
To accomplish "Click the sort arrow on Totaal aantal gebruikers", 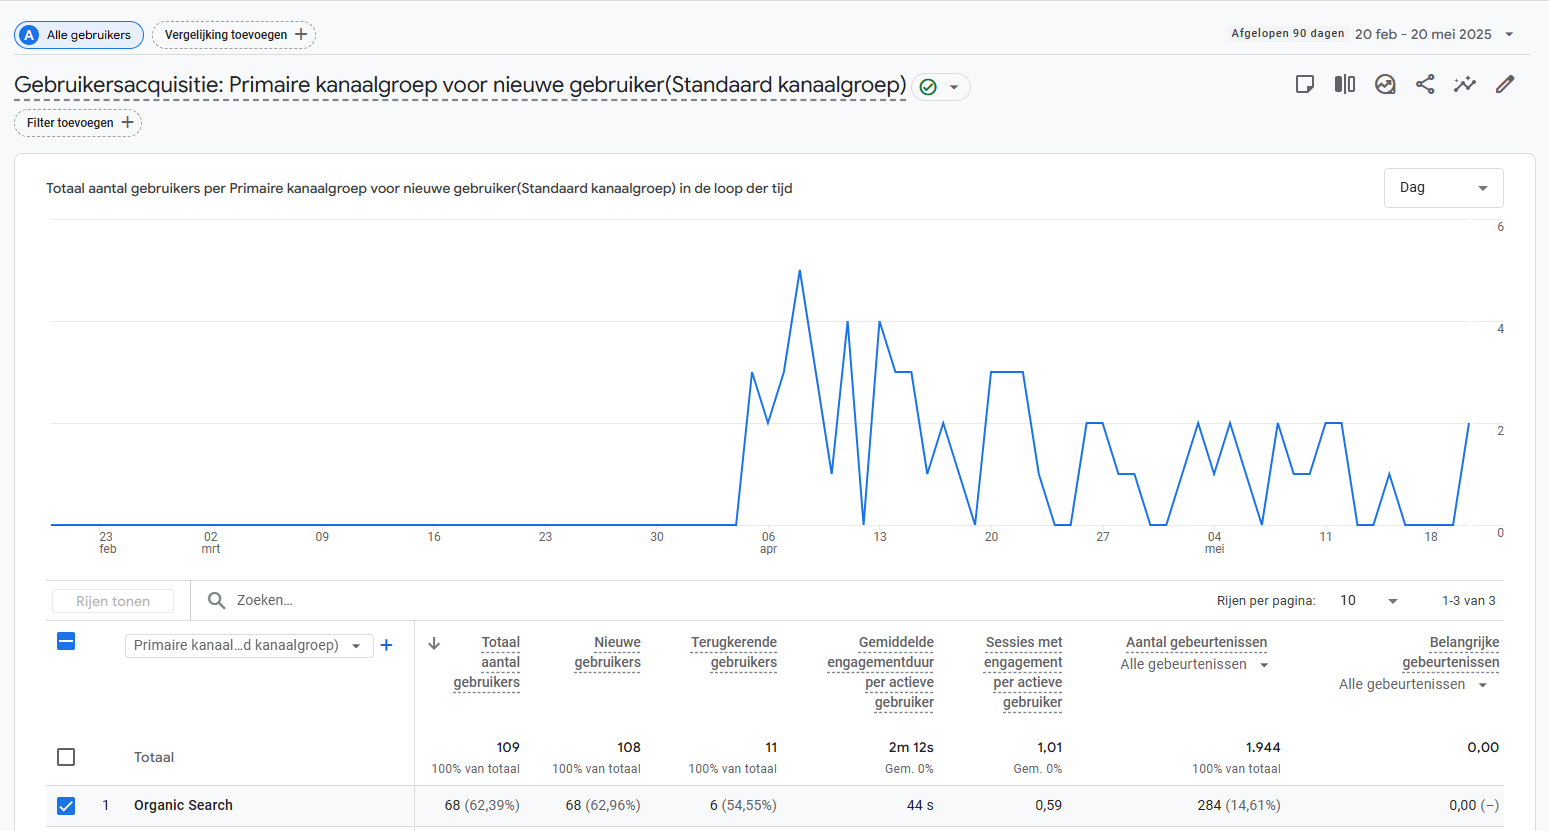I will click(x=434, y=643).
